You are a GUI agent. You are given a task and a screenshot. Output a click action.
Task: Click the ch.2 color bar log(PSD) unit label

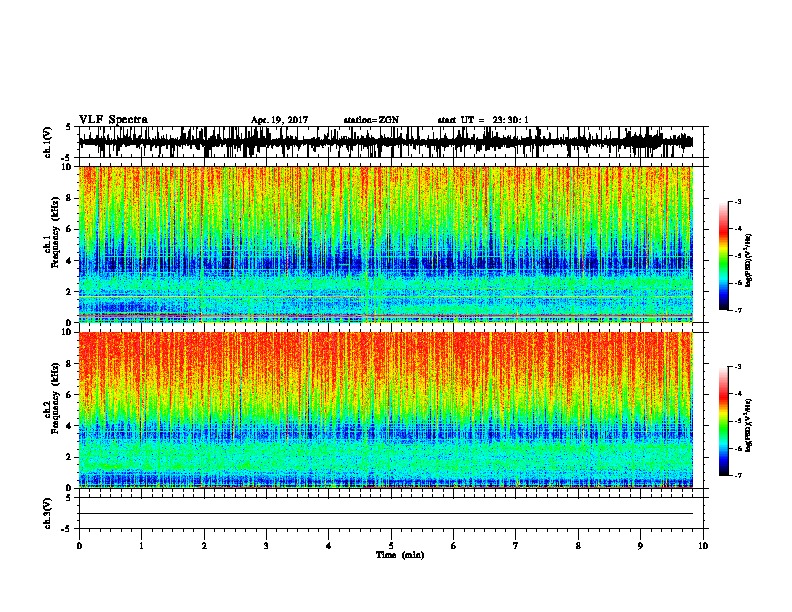tap(748, 425)
